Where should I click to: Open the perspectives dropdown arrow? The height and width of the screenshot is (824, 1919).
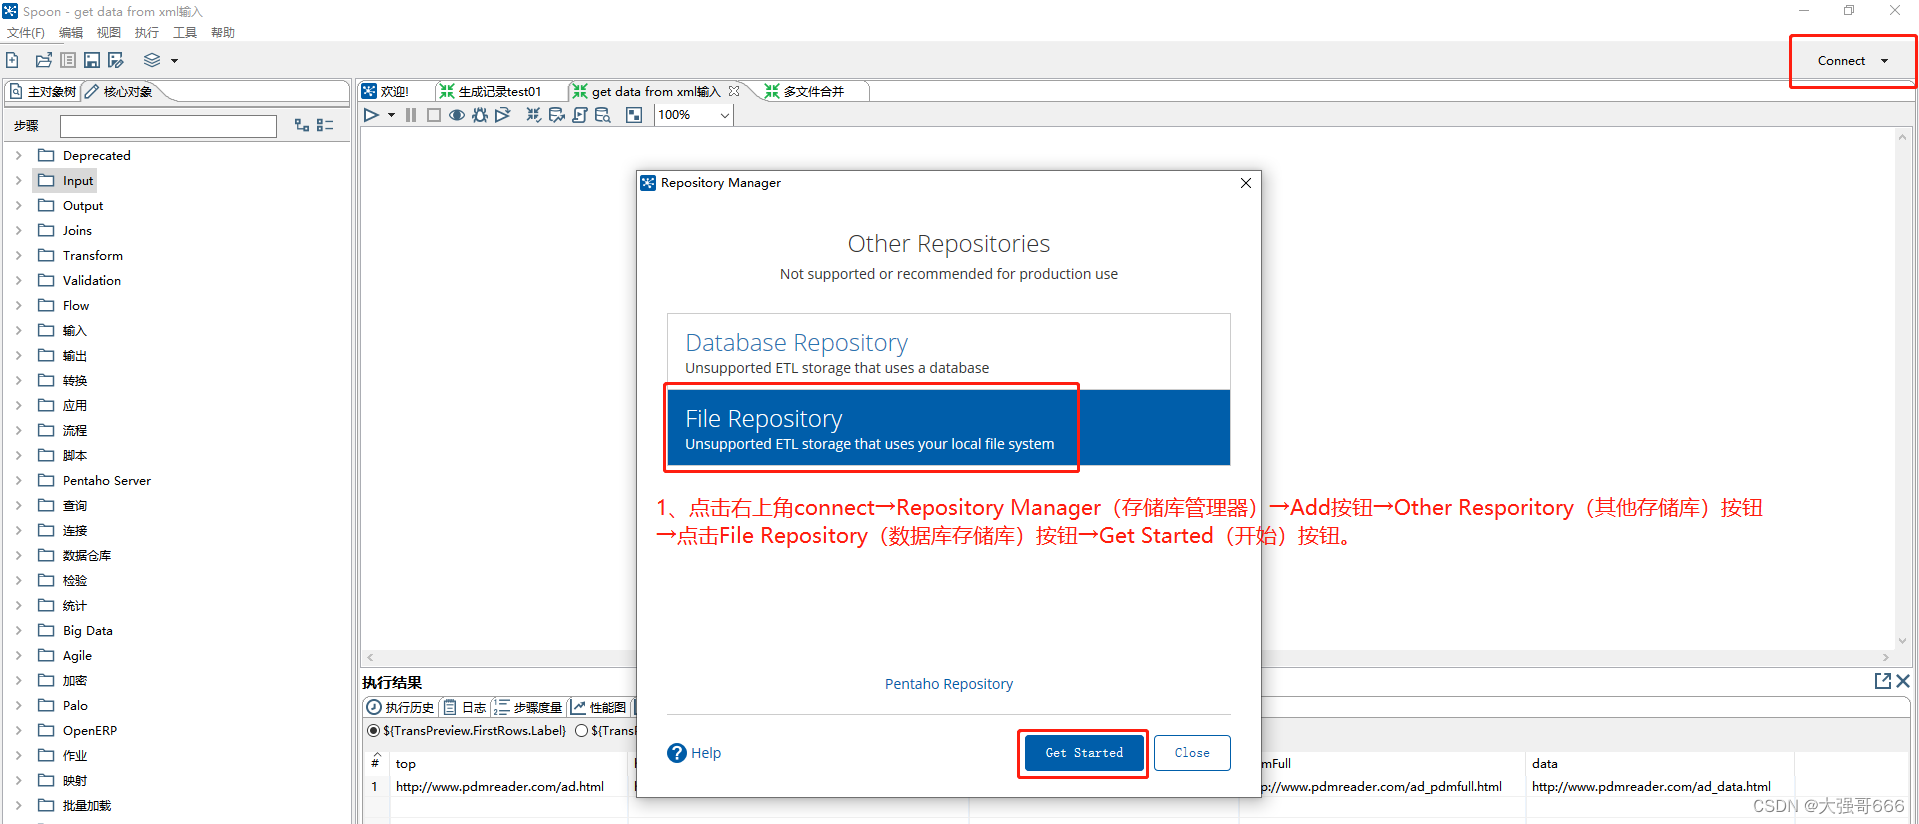pyautogui.click(x=174, y=61)
